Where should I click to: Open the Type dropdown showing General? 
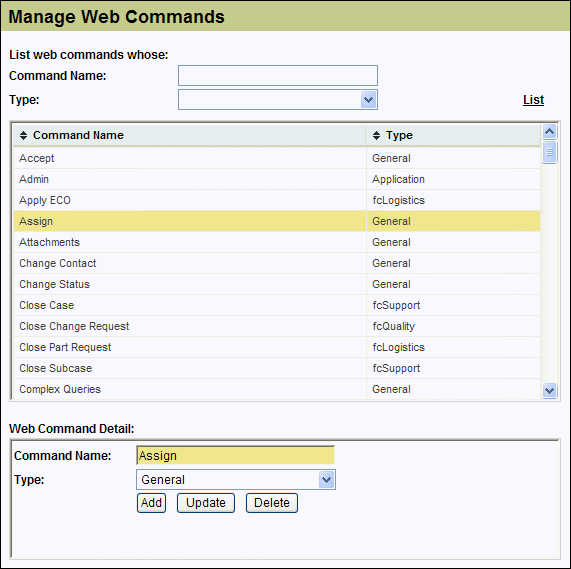point(326,479)
